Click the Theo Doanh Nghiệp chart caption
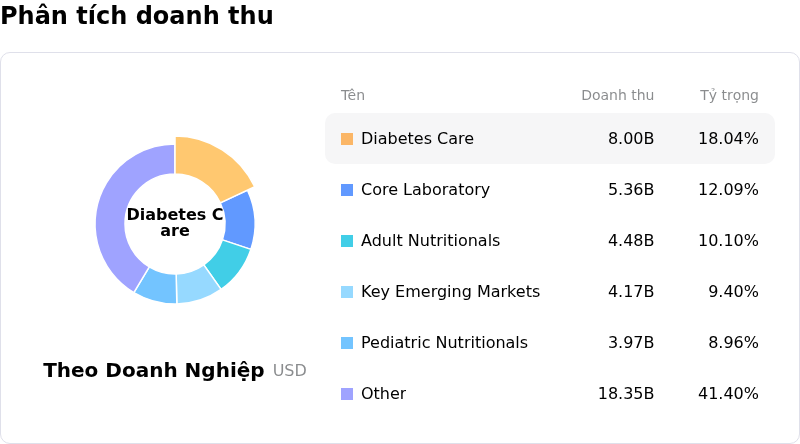The image size is (800, 444). 154,371
